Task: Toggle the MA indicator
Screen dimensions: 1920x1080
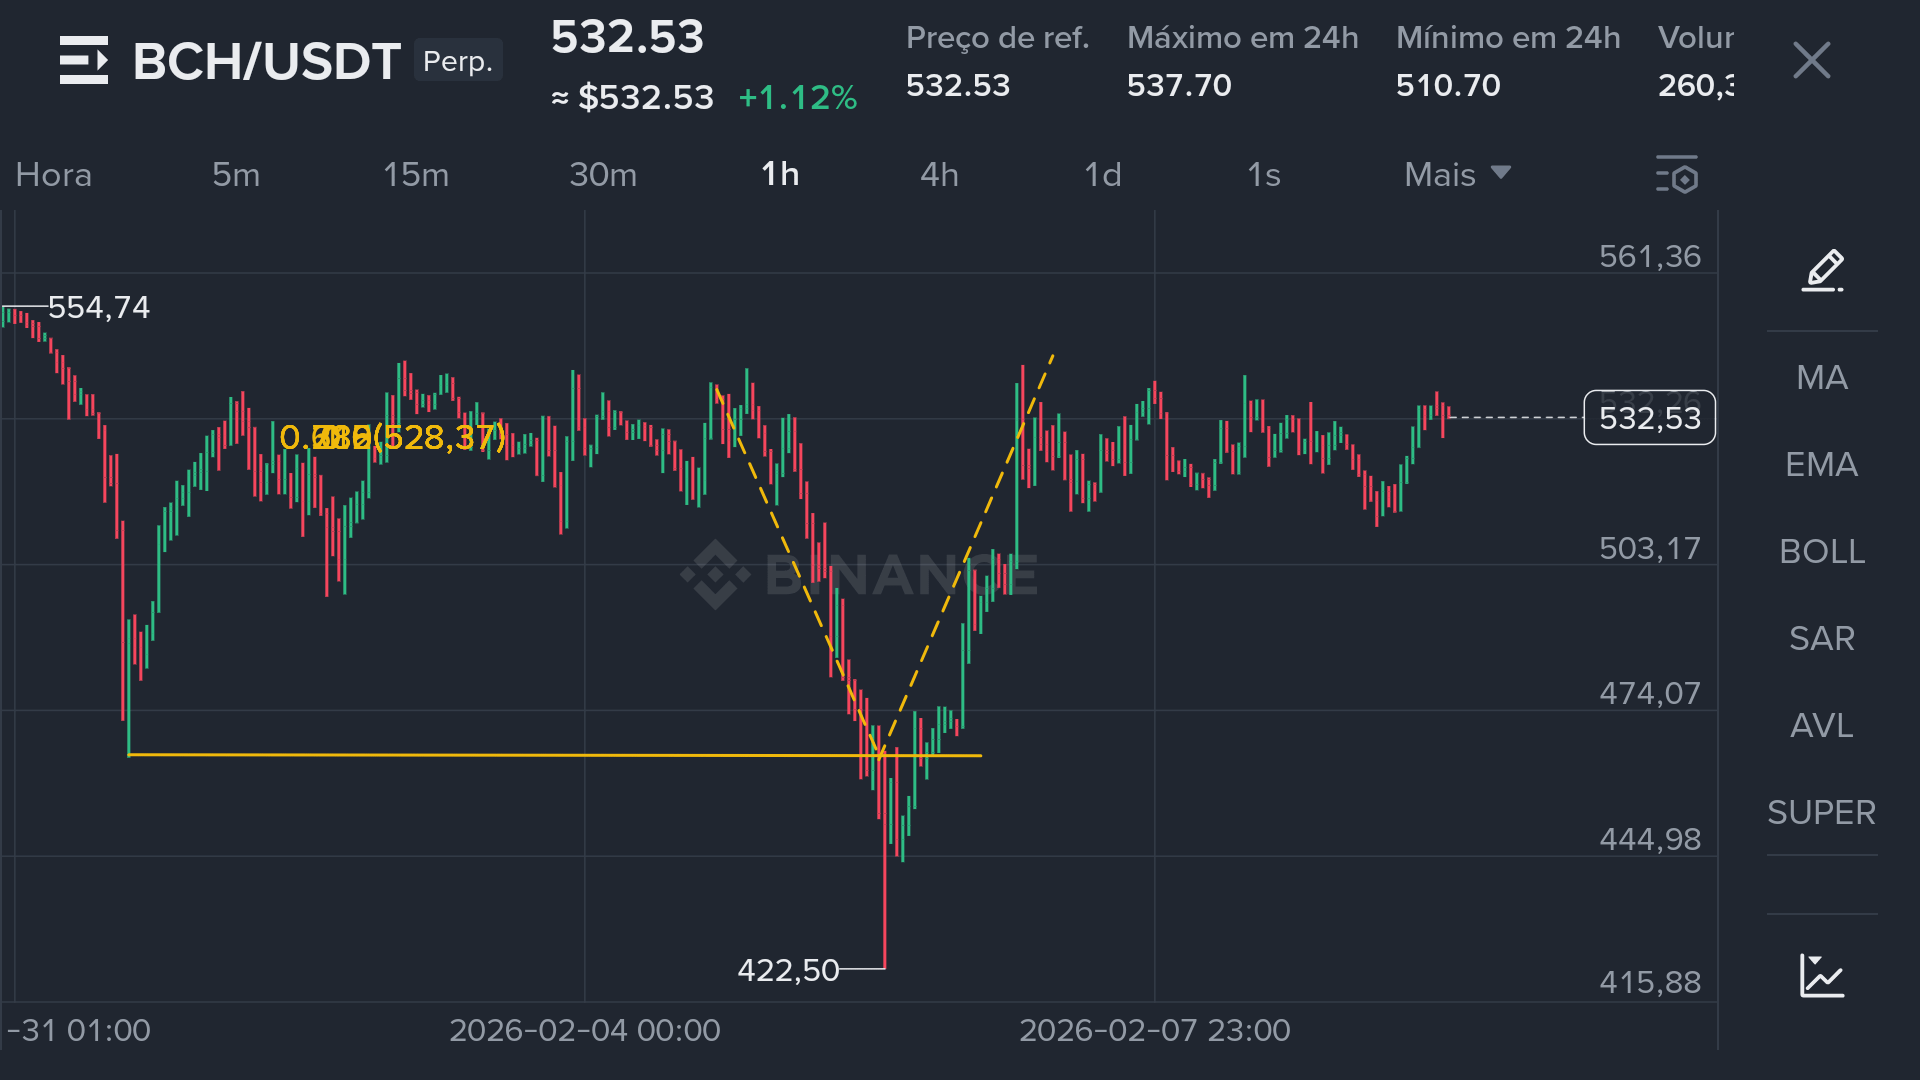Action: [1821, 378]
